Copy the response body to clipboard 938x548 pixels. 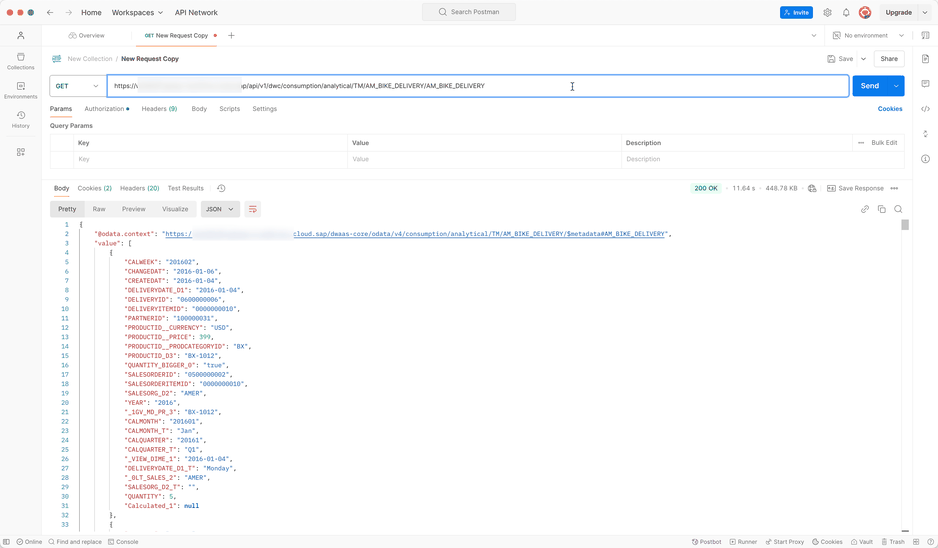(x=881, y=209)
